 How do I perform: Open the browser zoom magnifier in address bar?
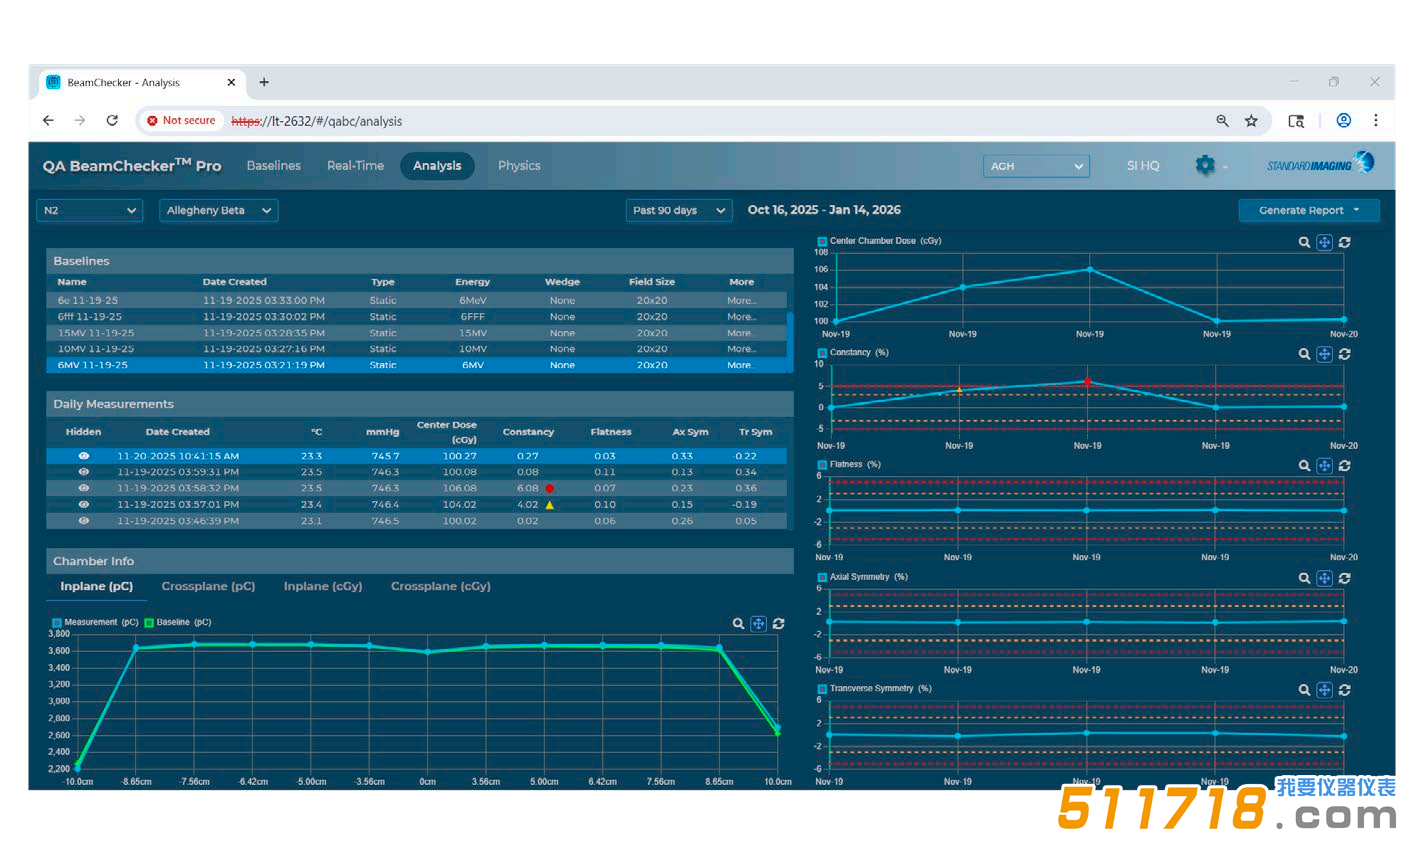(x=1222, y=121)
